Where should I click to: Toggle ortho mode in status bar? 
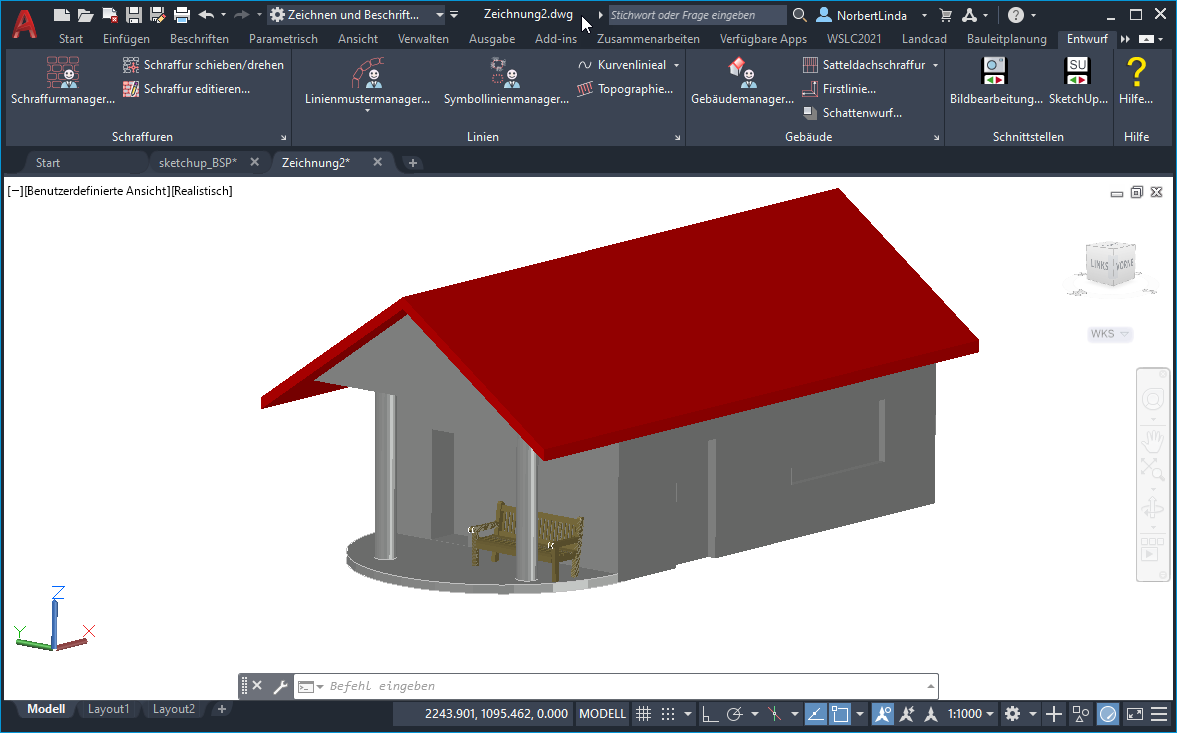point(710,714)
